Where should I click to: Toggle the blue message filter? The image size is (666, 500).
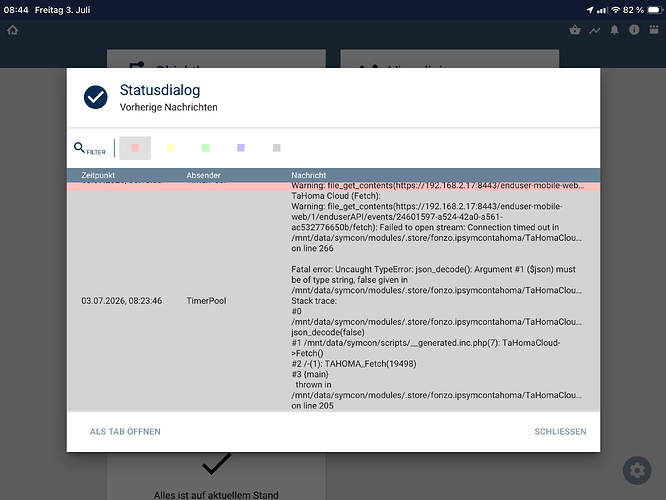(241, 148)
